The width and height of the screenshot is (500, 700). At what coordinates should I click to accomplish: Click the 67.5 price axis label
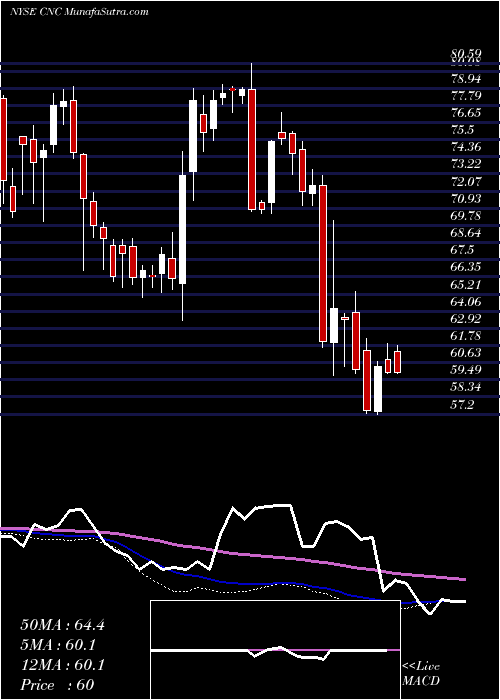point(463,250)
